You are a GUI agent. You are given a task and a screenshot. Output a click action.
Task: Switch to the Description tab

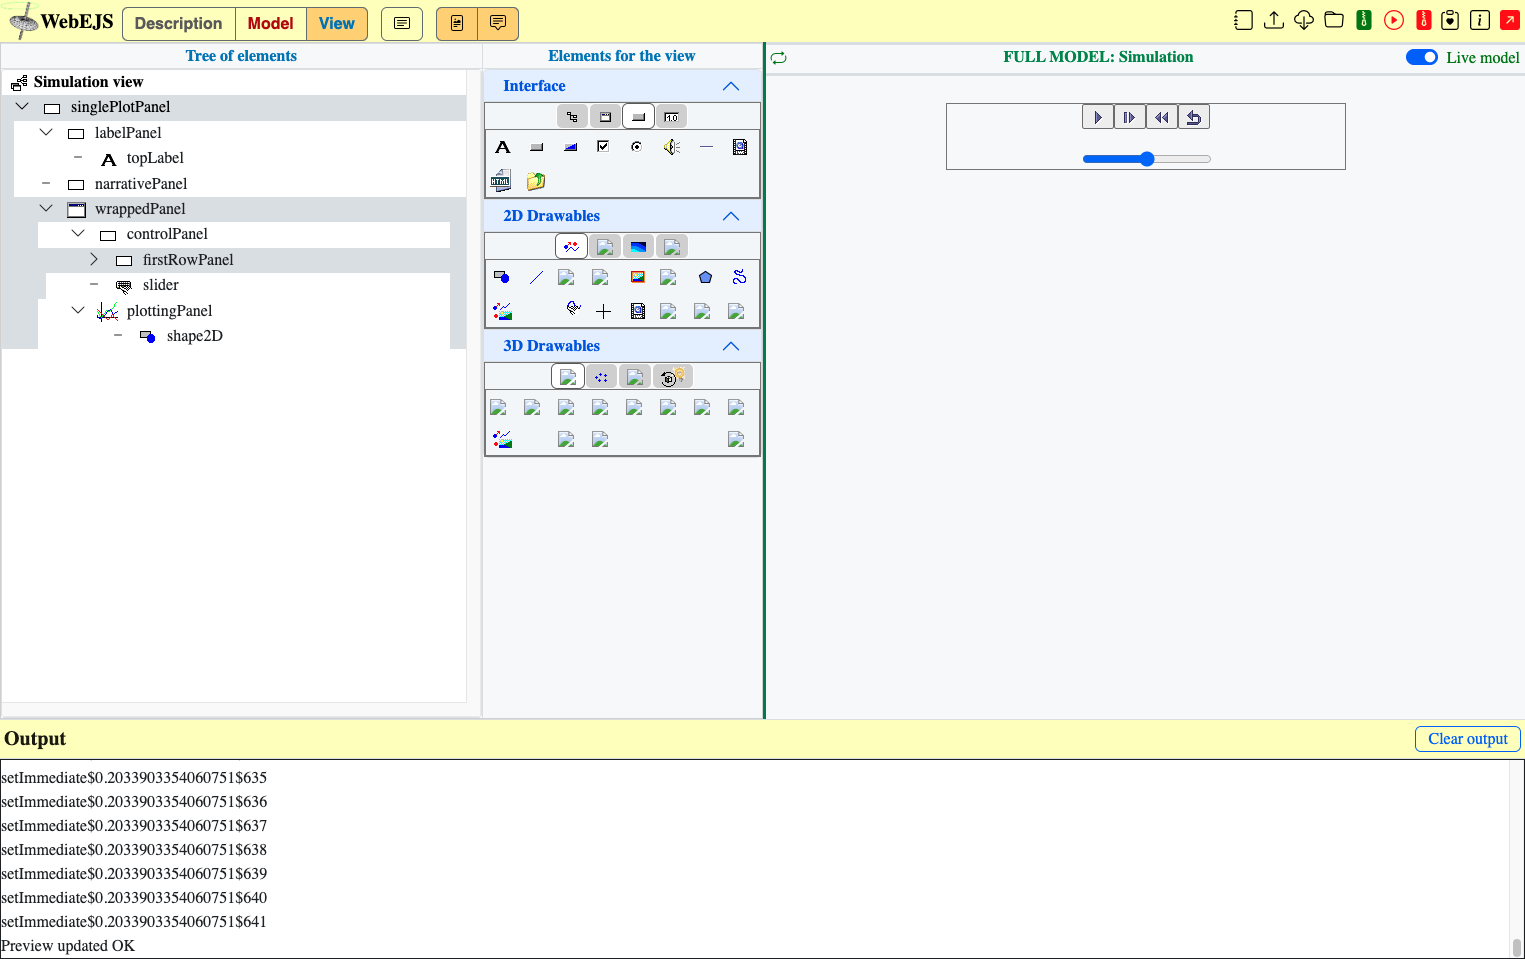point(179,24)
